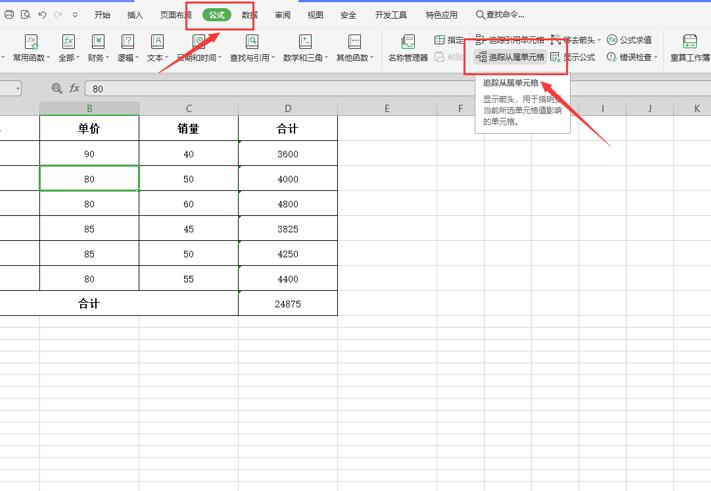The width and height of the screenshot is (711, 491).
Task: Click the redo arrow icon
Action: click(x=58, y=15)
